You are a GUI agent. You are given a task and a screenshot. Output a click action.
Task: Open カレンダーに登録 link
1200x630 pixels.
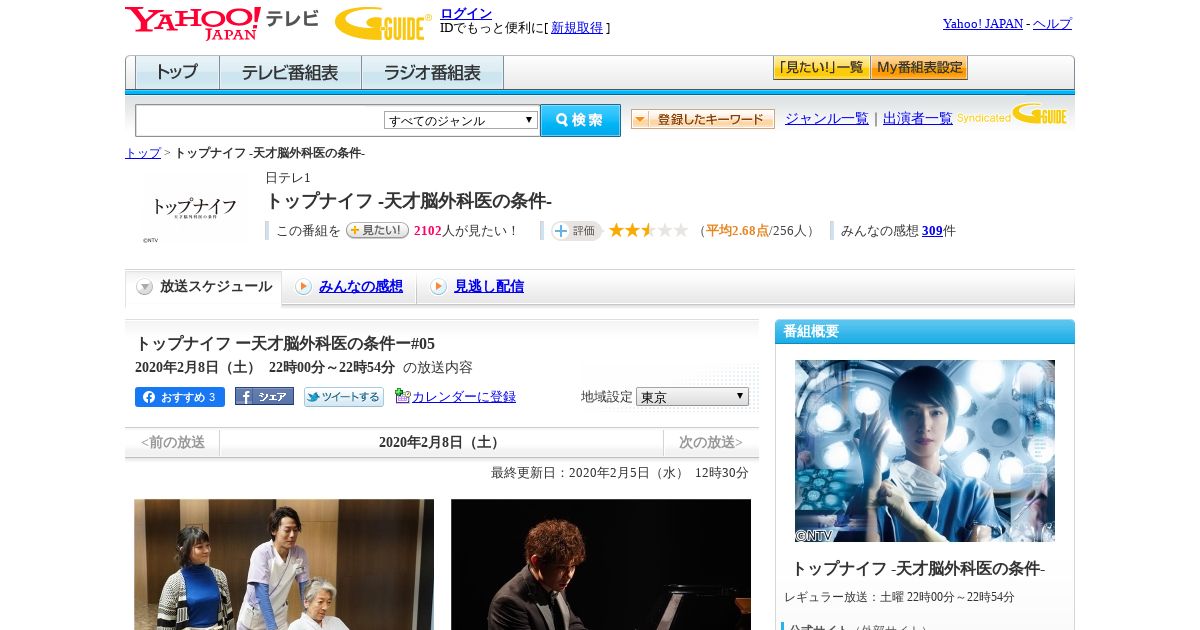click(464, 397)
